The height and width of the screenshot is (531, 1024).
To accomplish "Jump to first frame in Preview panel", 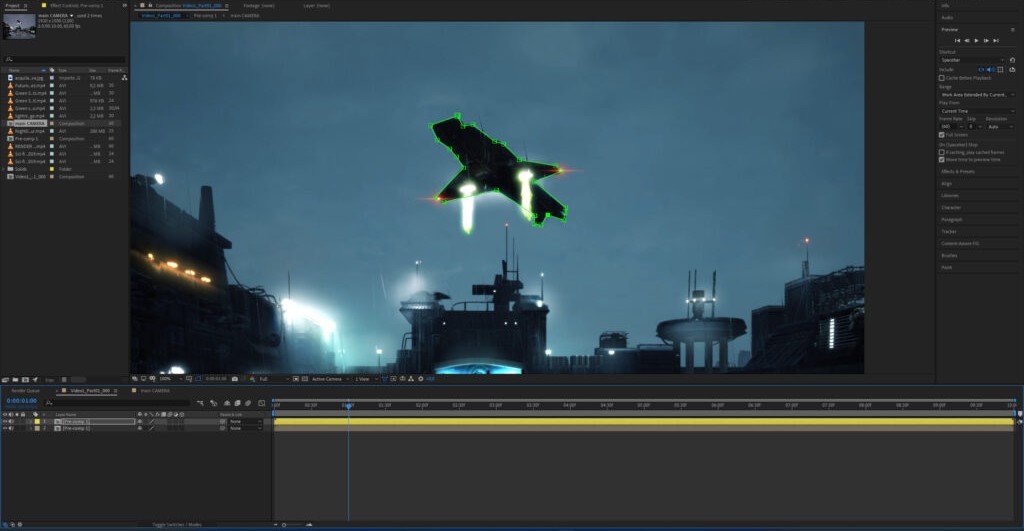I will pos(957,40).
